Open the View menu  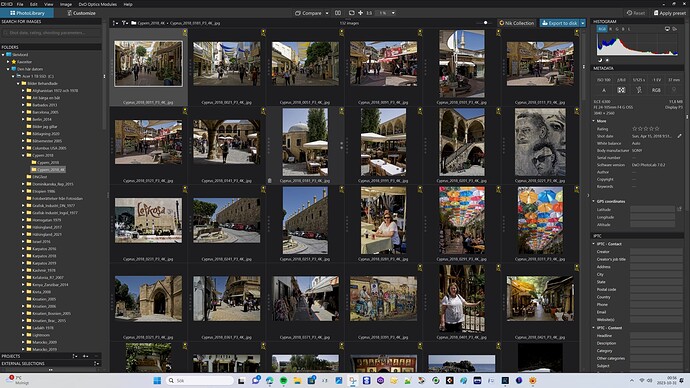[48, 4]
